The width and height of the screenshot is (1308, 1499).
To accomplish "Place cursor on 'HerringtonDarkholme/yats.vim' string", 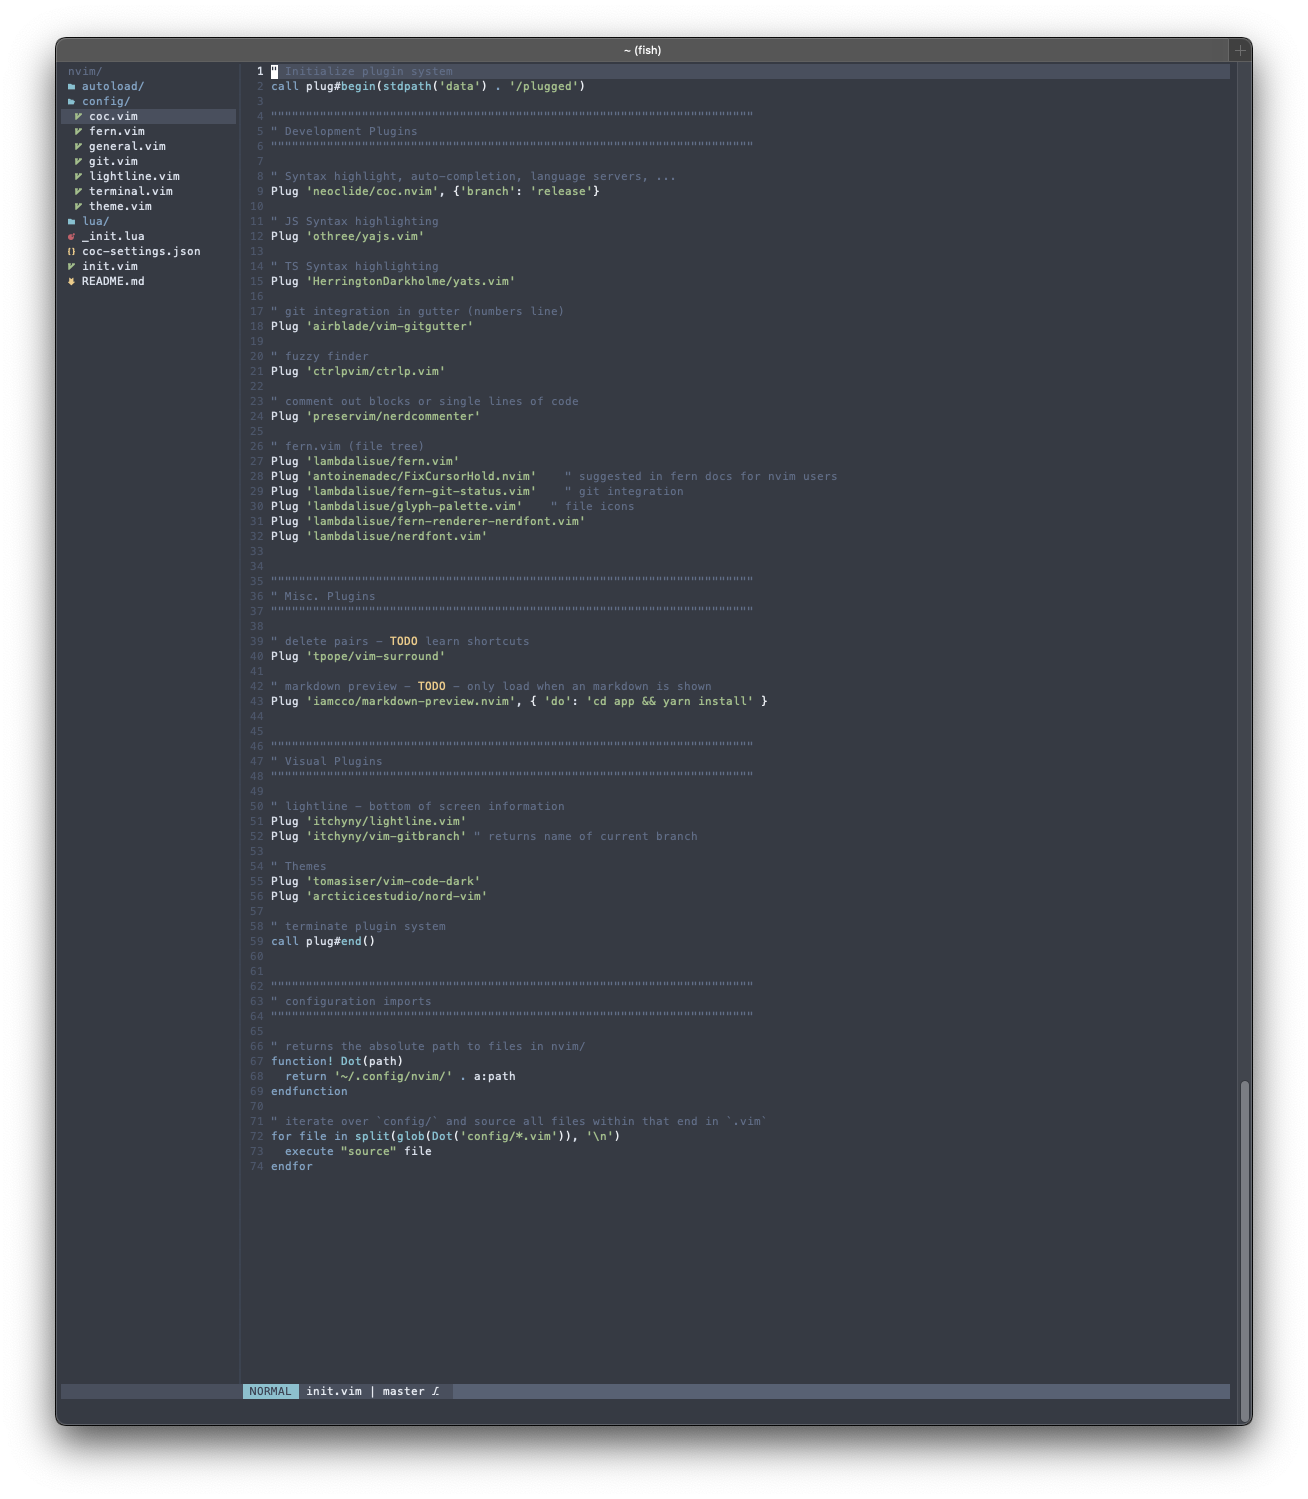I will coord(410,281).
